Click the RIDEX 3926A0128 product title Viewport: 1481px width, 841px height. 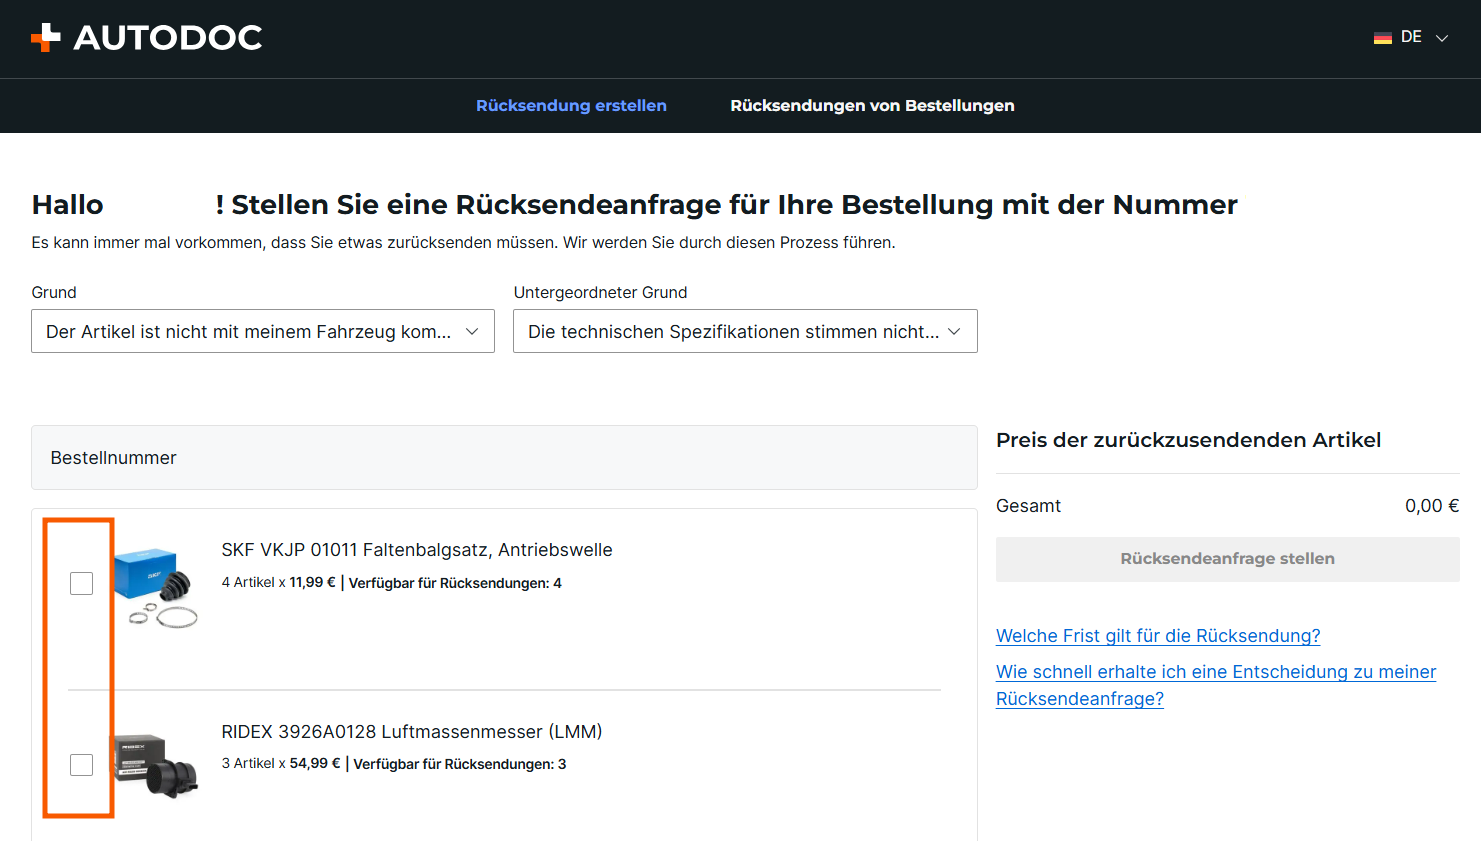pos(411,732)
